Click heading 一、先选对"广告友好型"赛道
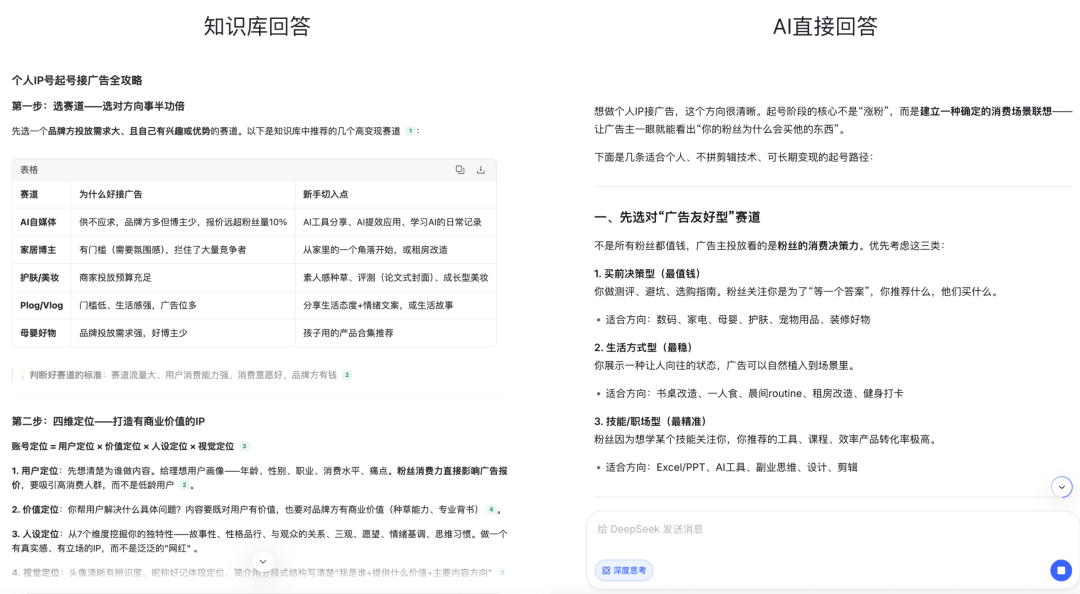Screen dimensions: 1080x594 coord(677,217)
